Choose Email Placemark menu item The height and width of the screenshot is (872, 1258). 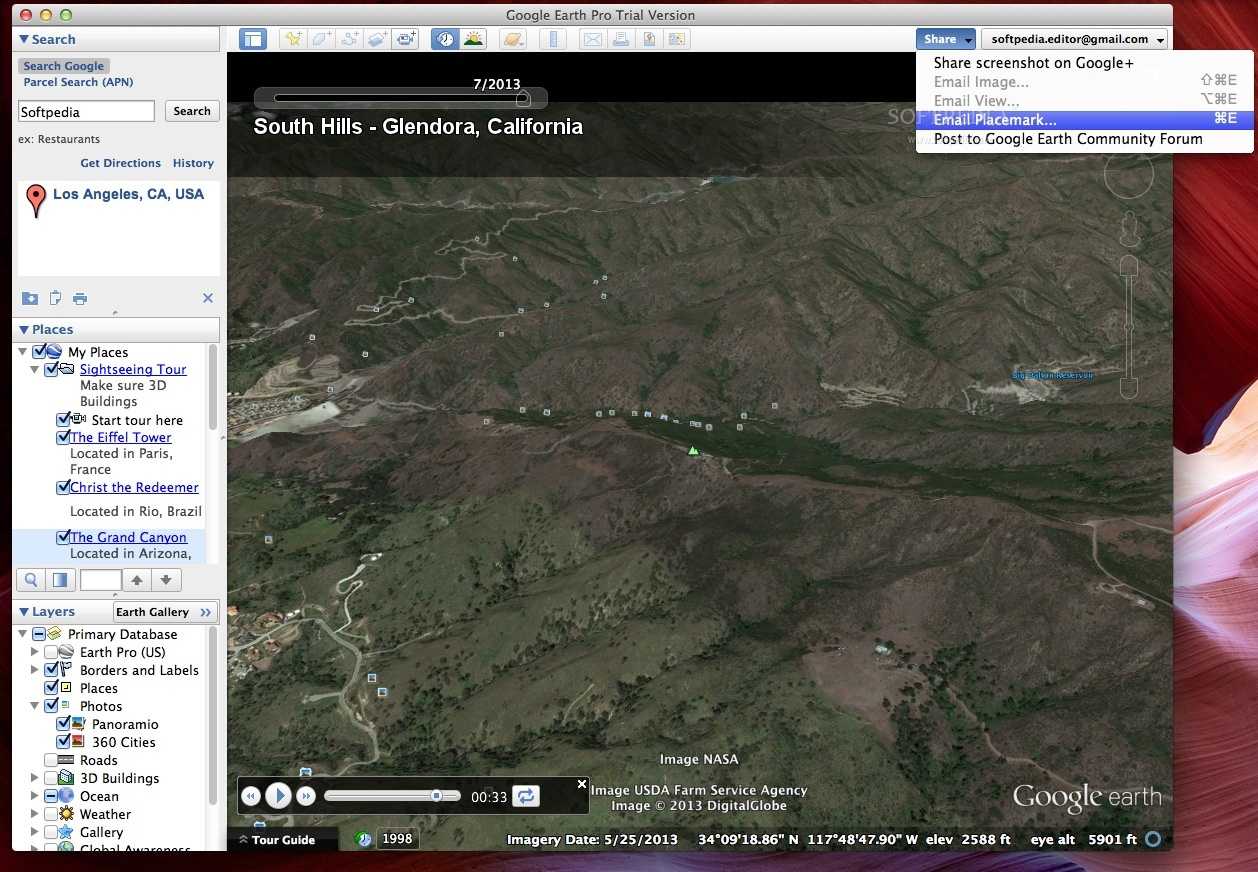[1084, 120]
